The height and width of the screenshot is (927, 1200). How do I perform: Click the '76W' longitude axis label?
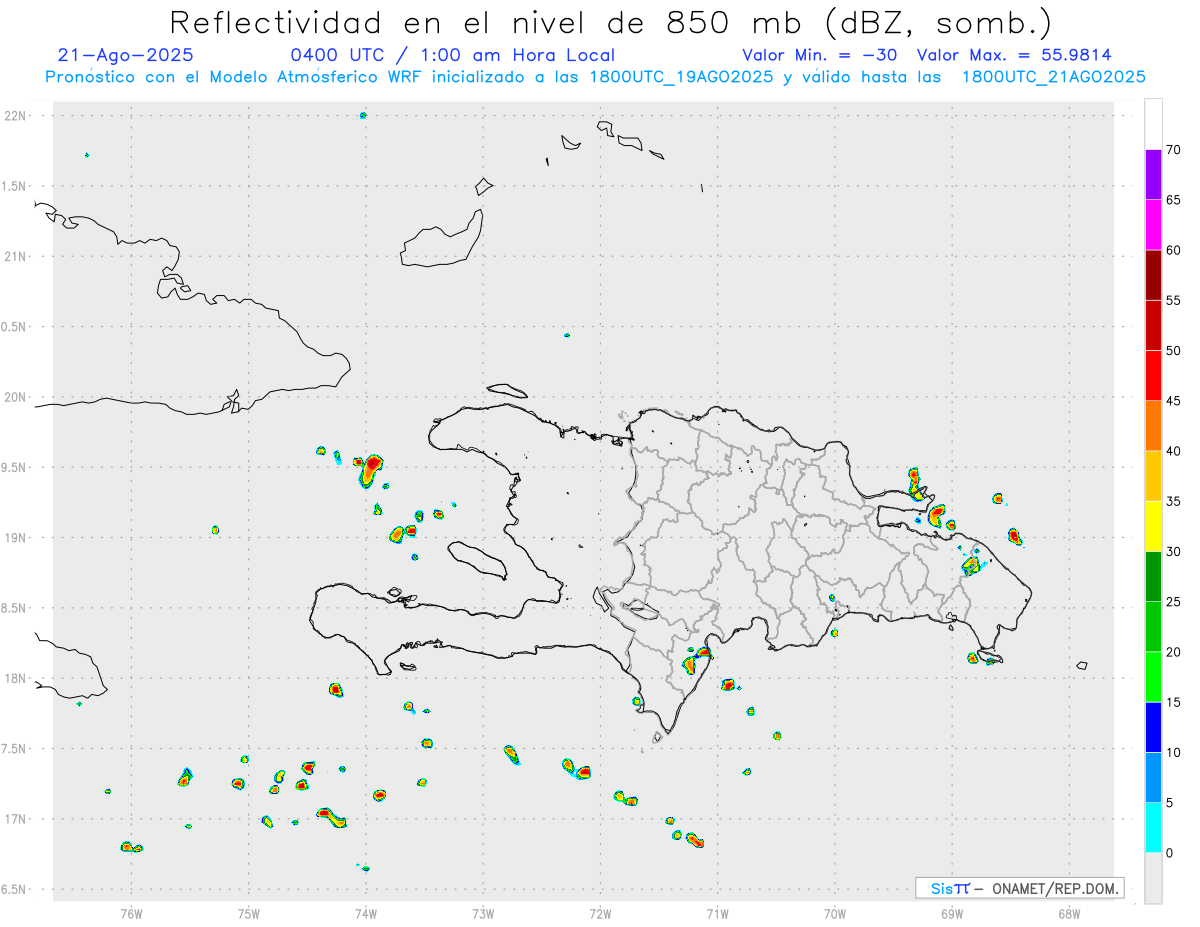click(x=131, y=913)
